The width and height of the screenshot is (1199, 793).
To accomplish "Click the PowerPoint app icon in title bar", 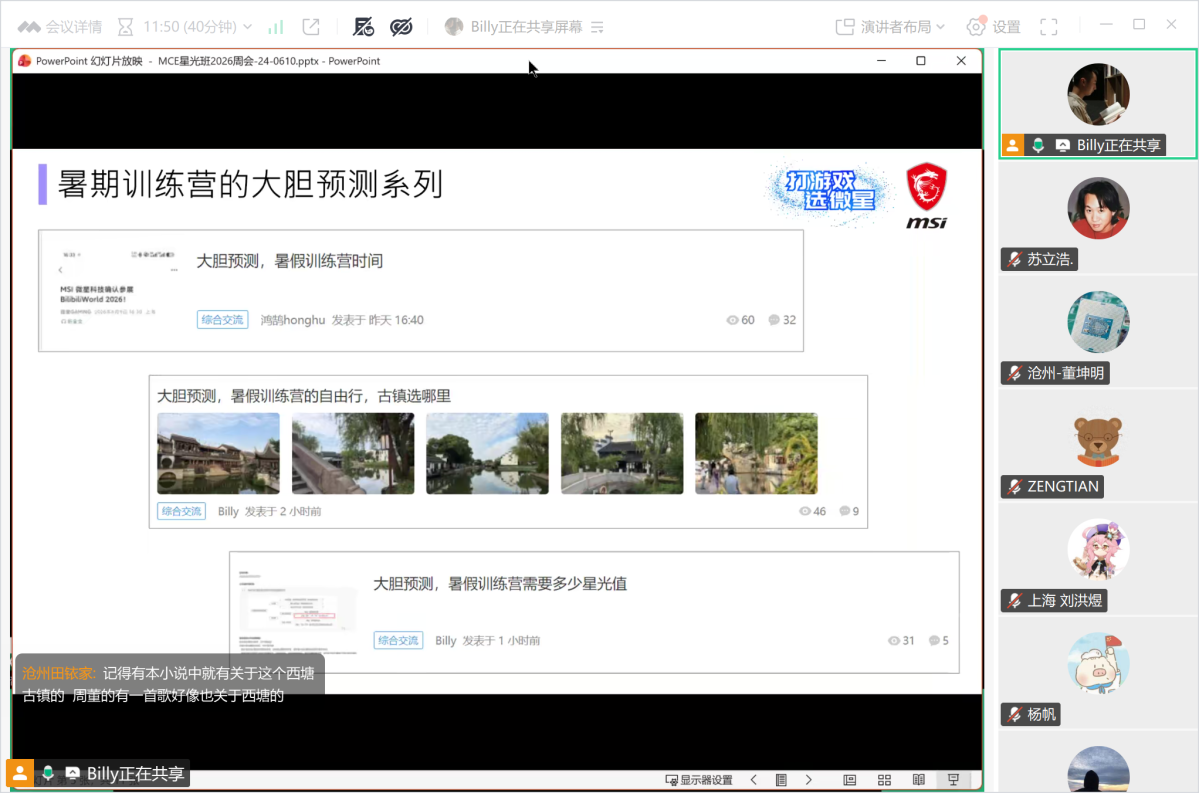I will pyautogui.click(x=24, y=61).
